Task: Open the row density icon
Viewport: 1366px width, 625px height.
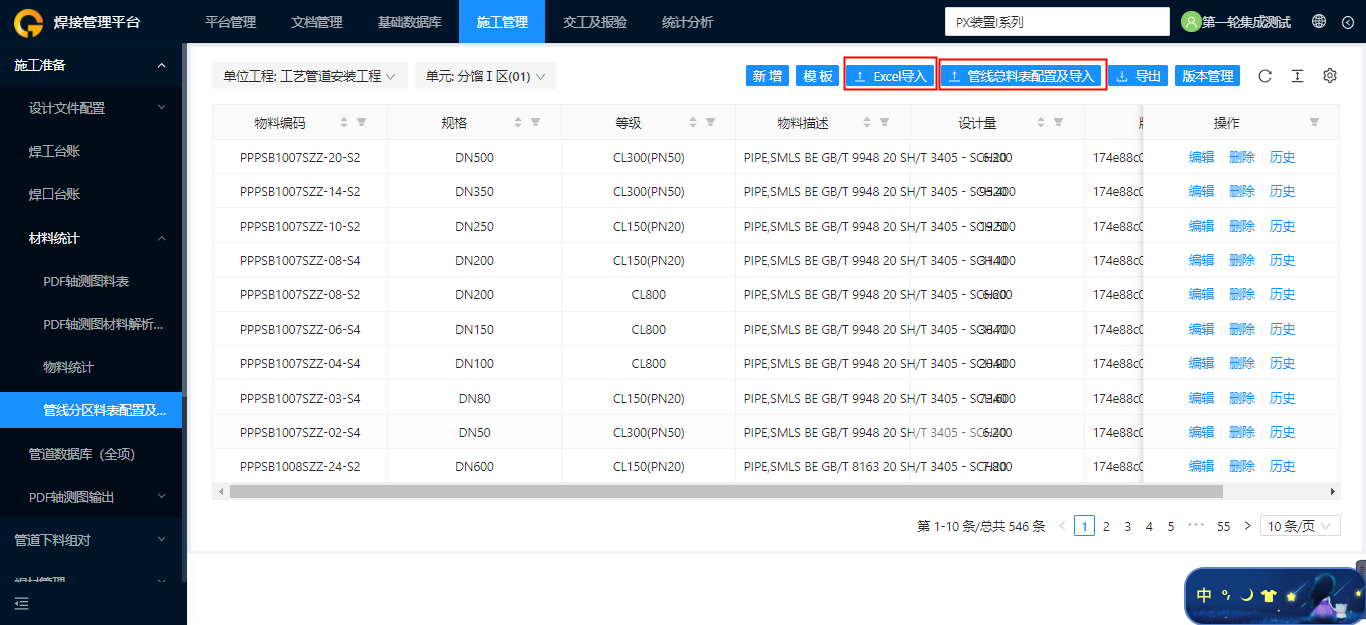Action: pos(1297,76)
